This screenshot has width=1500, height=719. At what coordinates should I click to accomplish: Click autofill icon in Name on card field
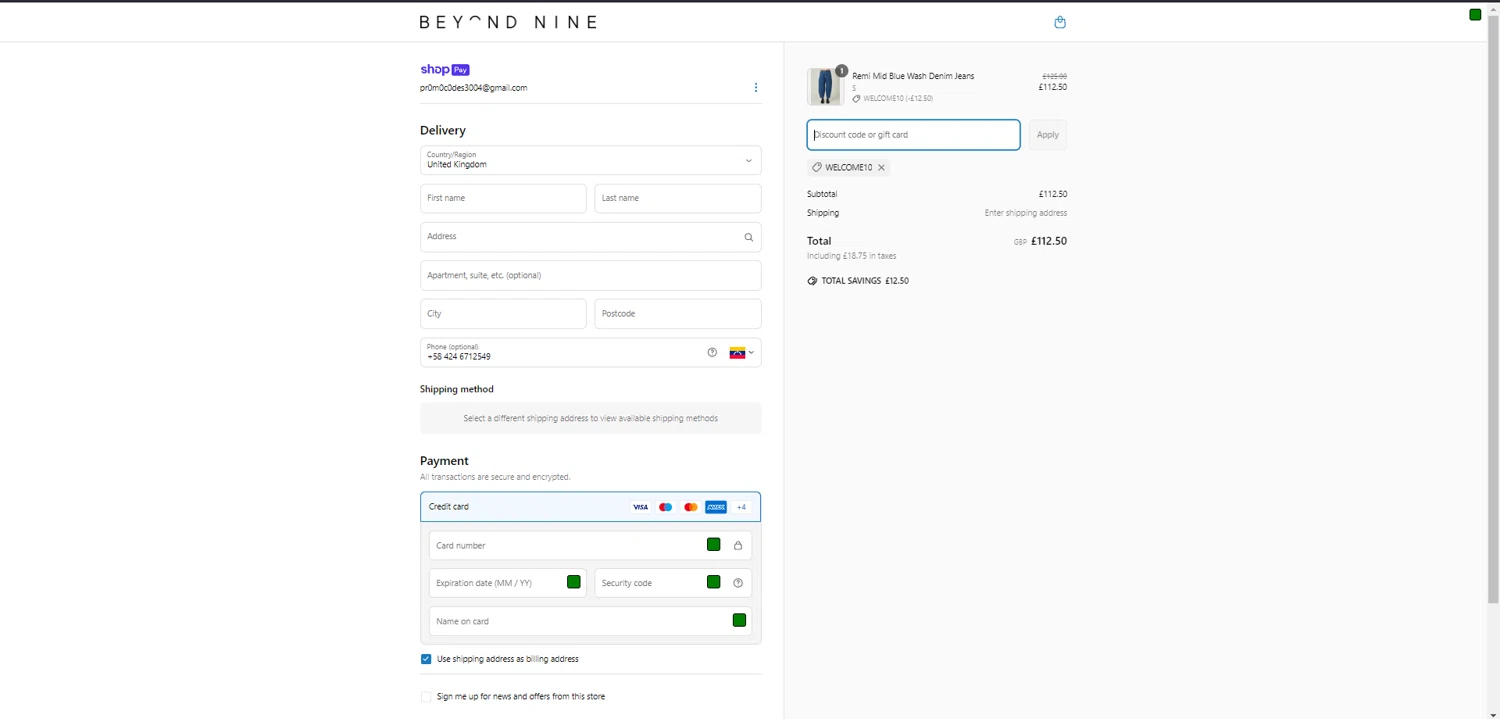pyautogui.click(x=739, y=620)
